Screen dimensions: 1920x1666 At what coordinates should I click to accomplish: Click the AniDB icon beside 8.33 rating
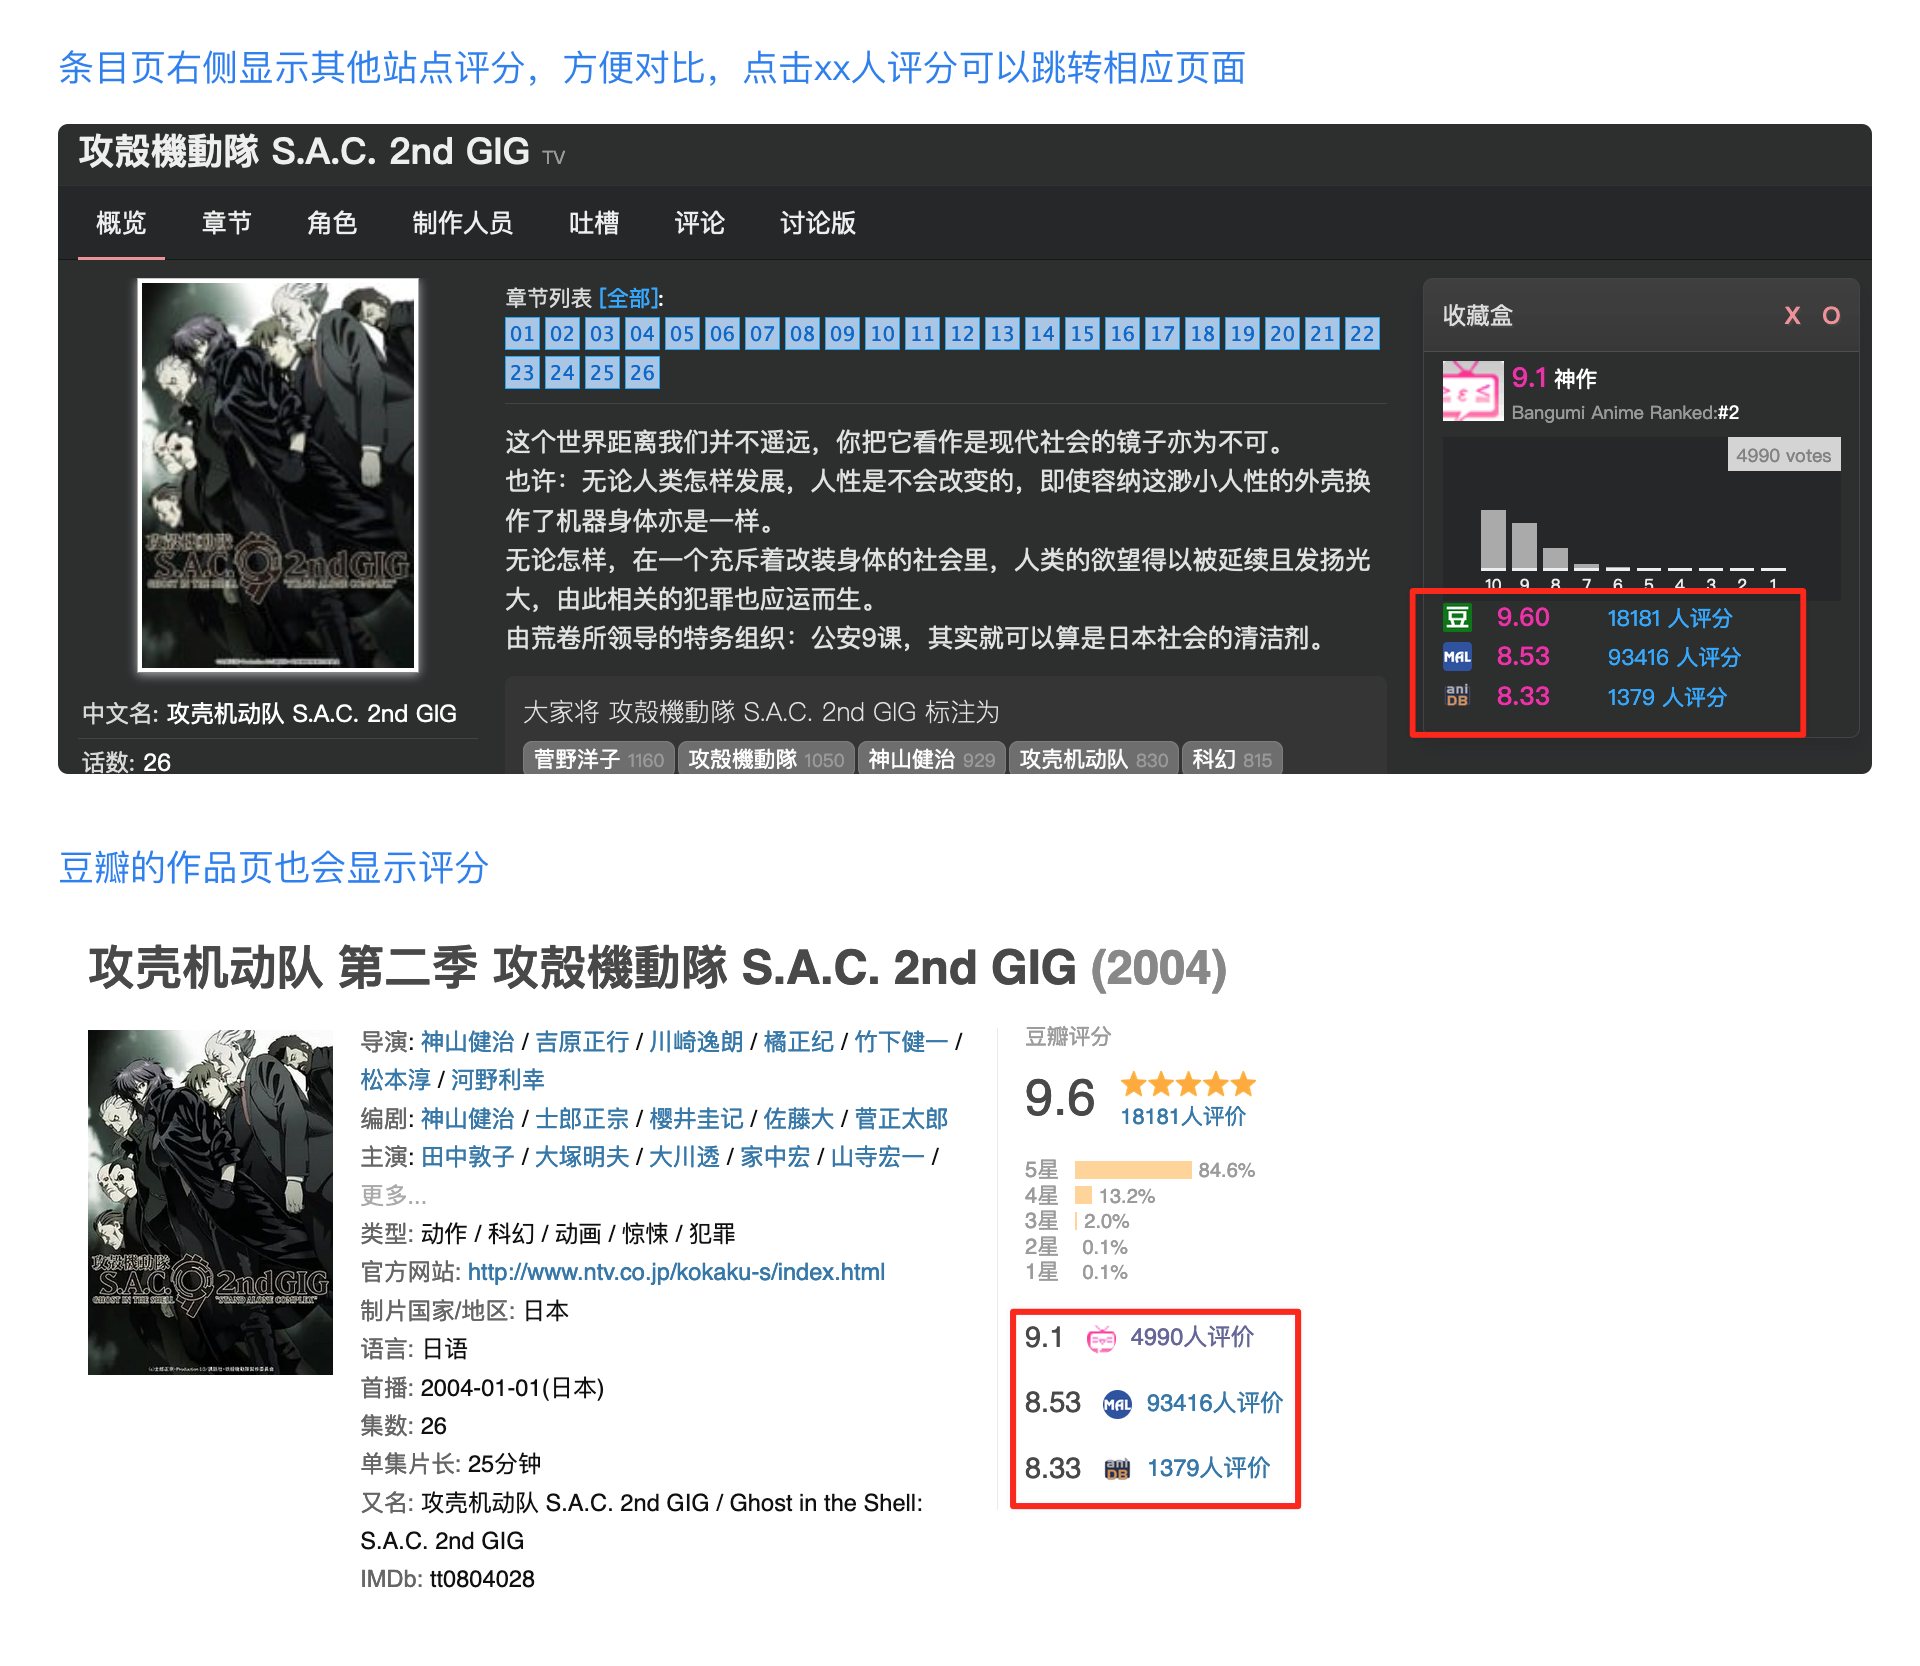click(x=1457, y=696)
